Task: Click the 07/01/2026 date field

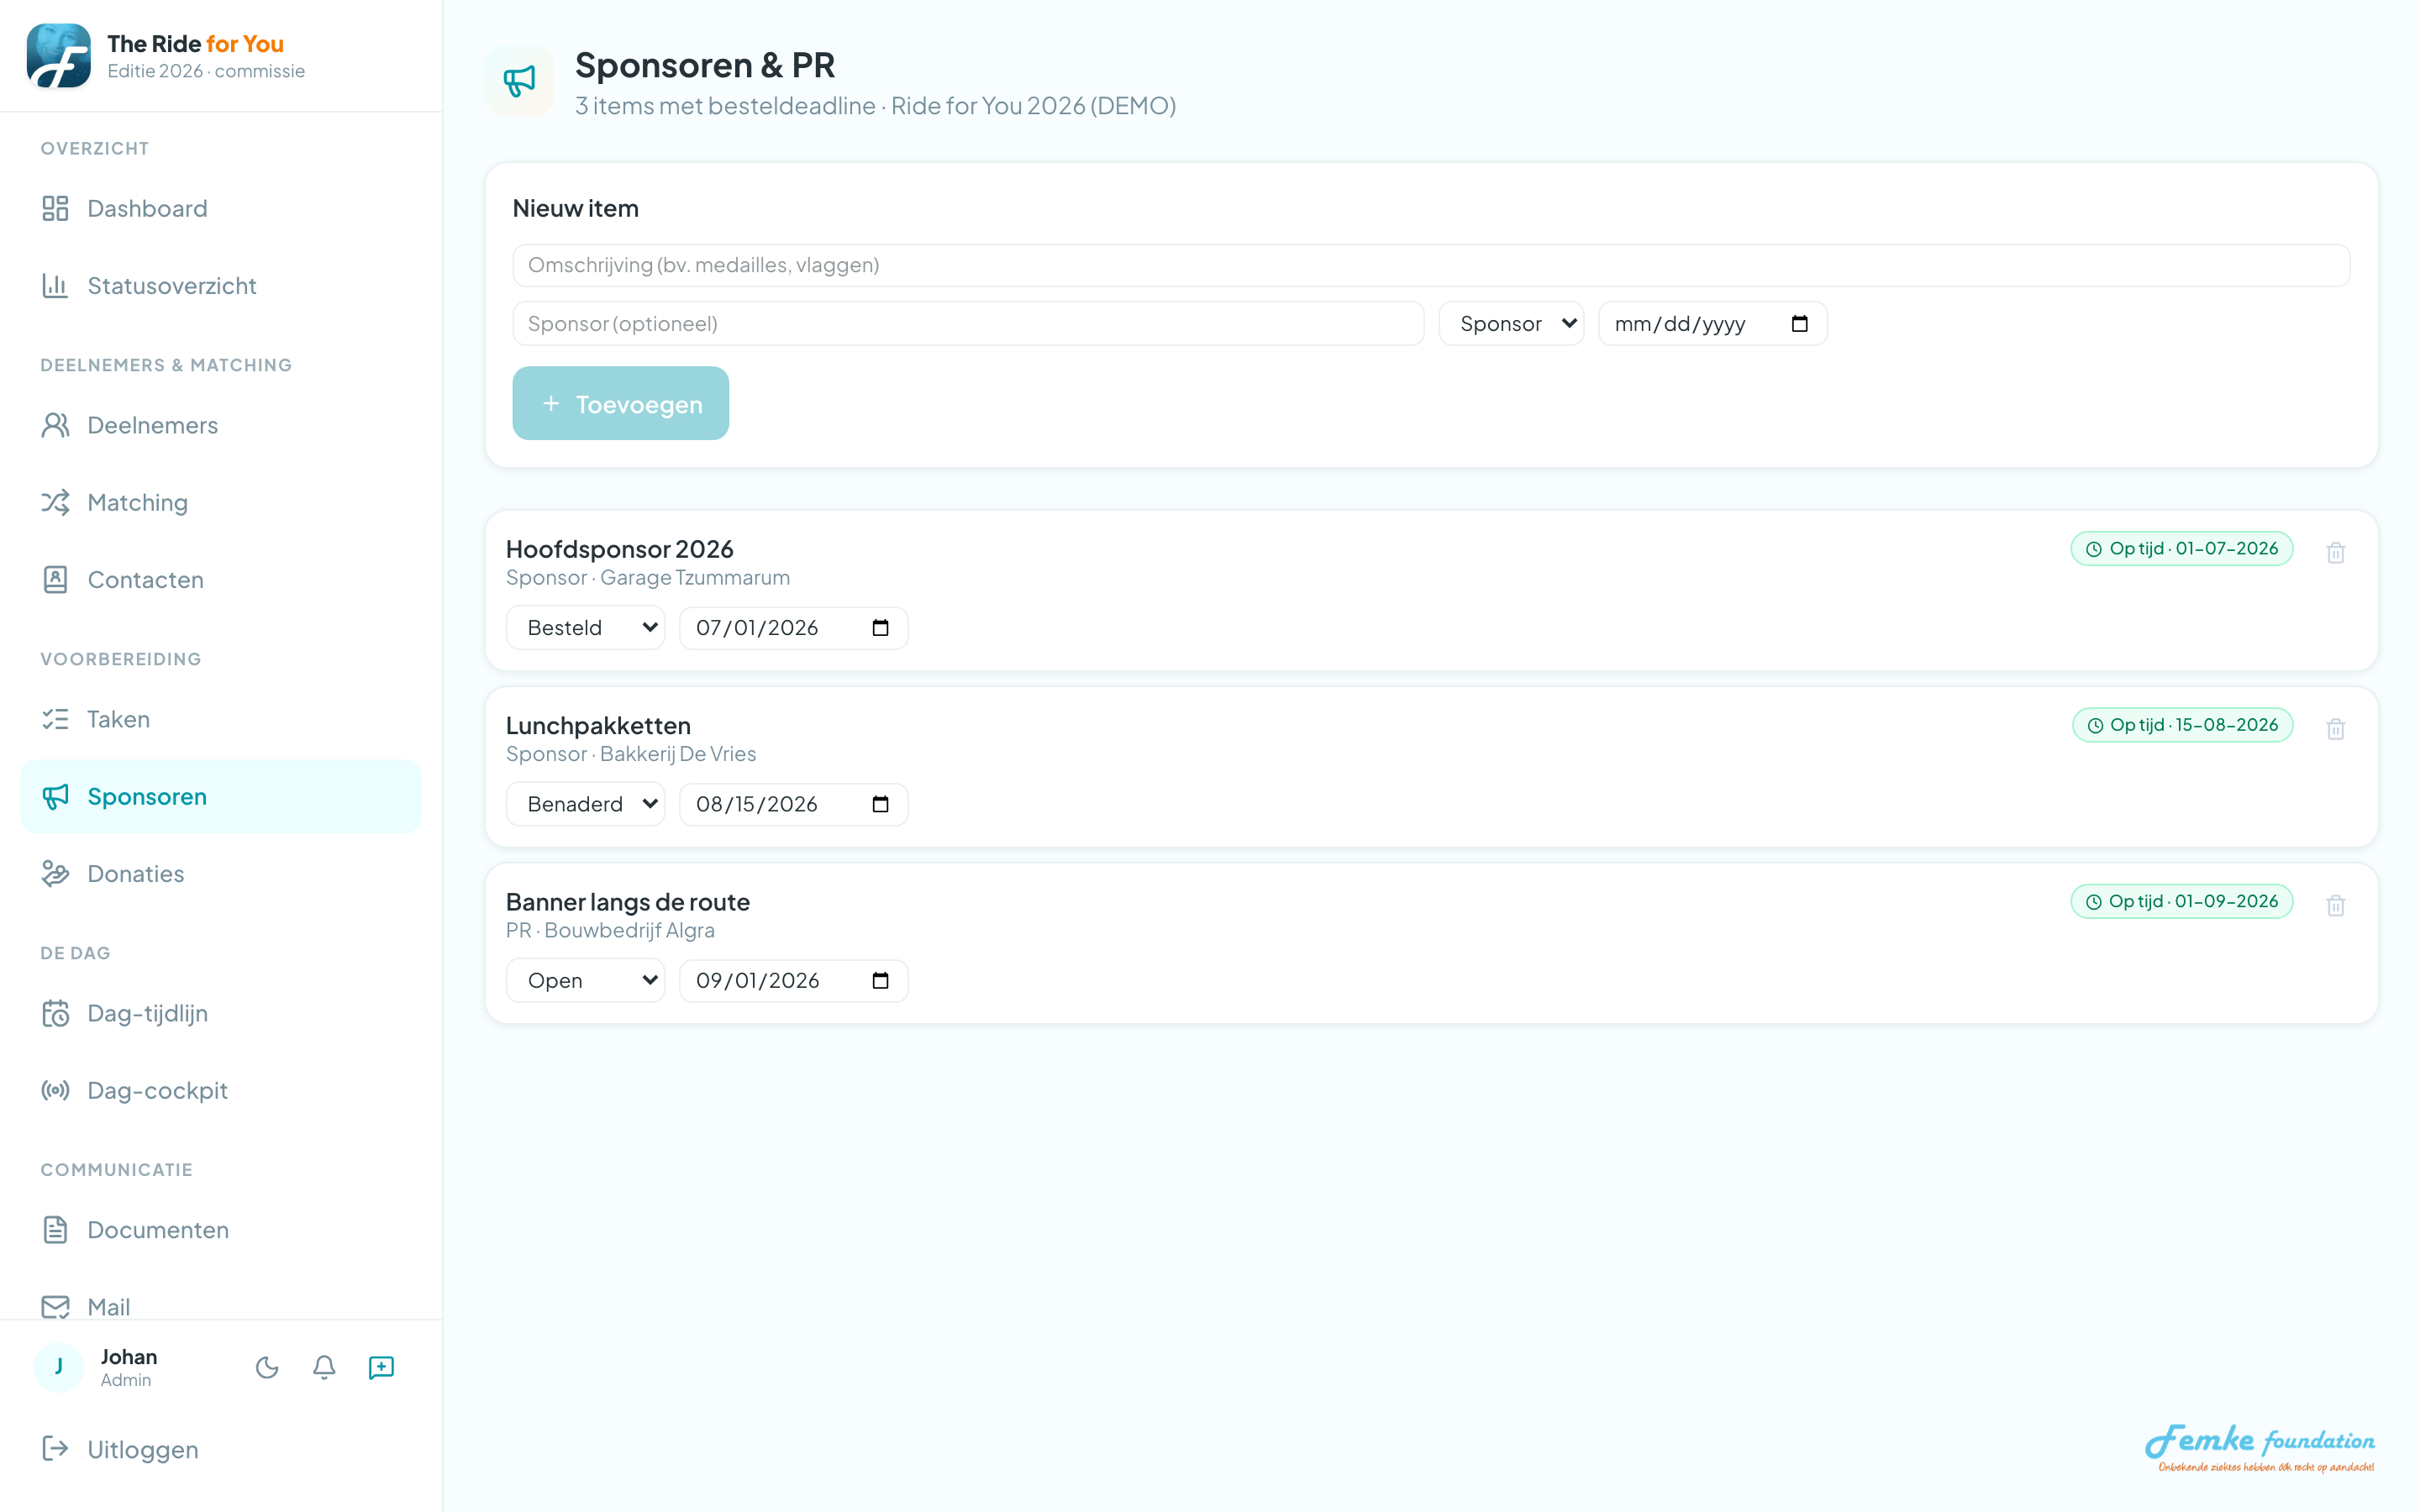Action: pos(793,627)
